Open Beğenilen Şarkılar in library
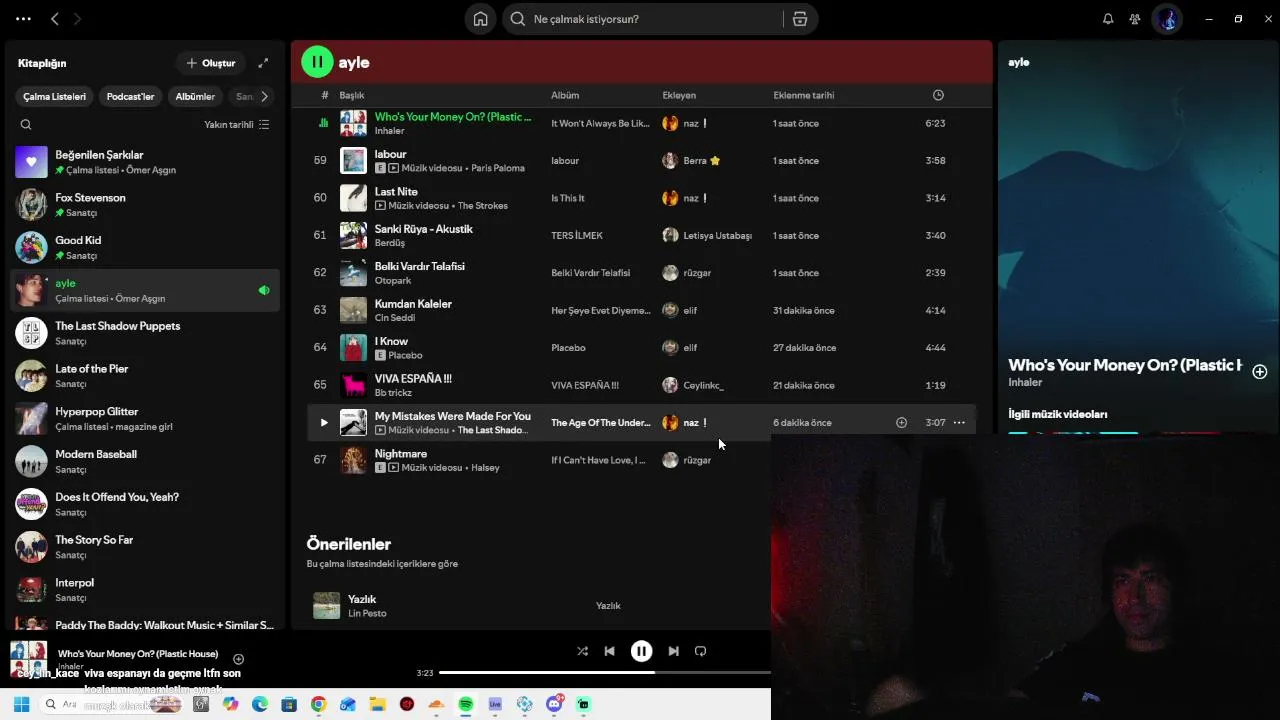Screen dimensions: 1280x720 (145, 162)
